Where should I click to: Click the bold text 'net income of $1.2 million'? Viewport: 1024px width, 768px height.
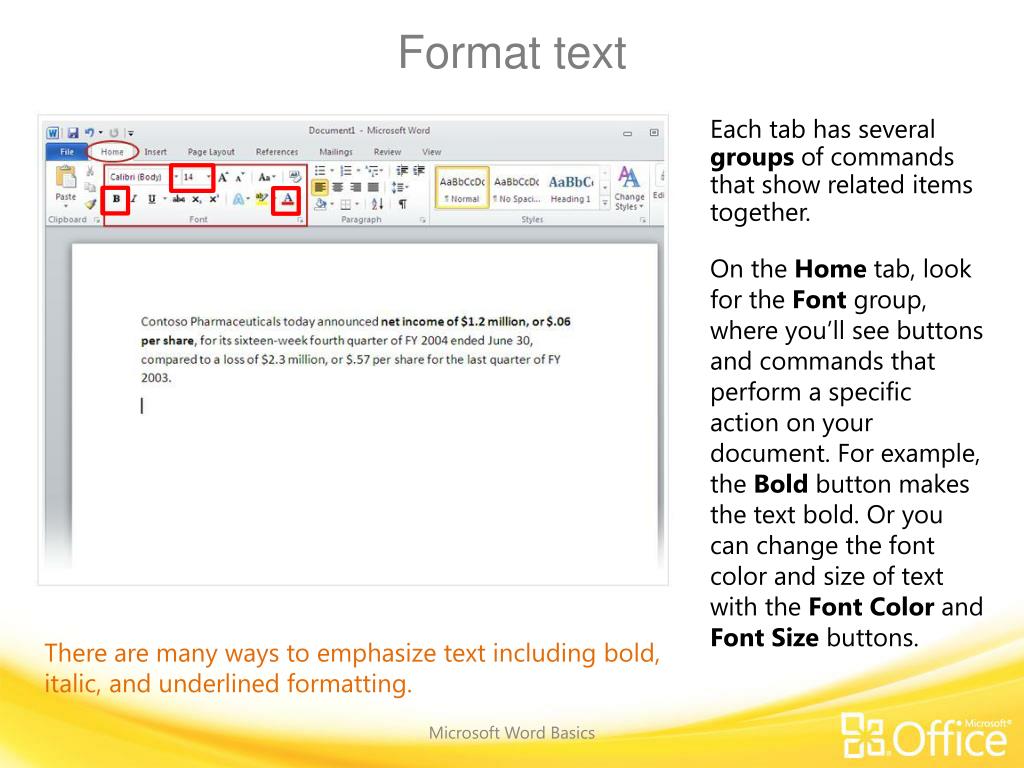[454, 321]
